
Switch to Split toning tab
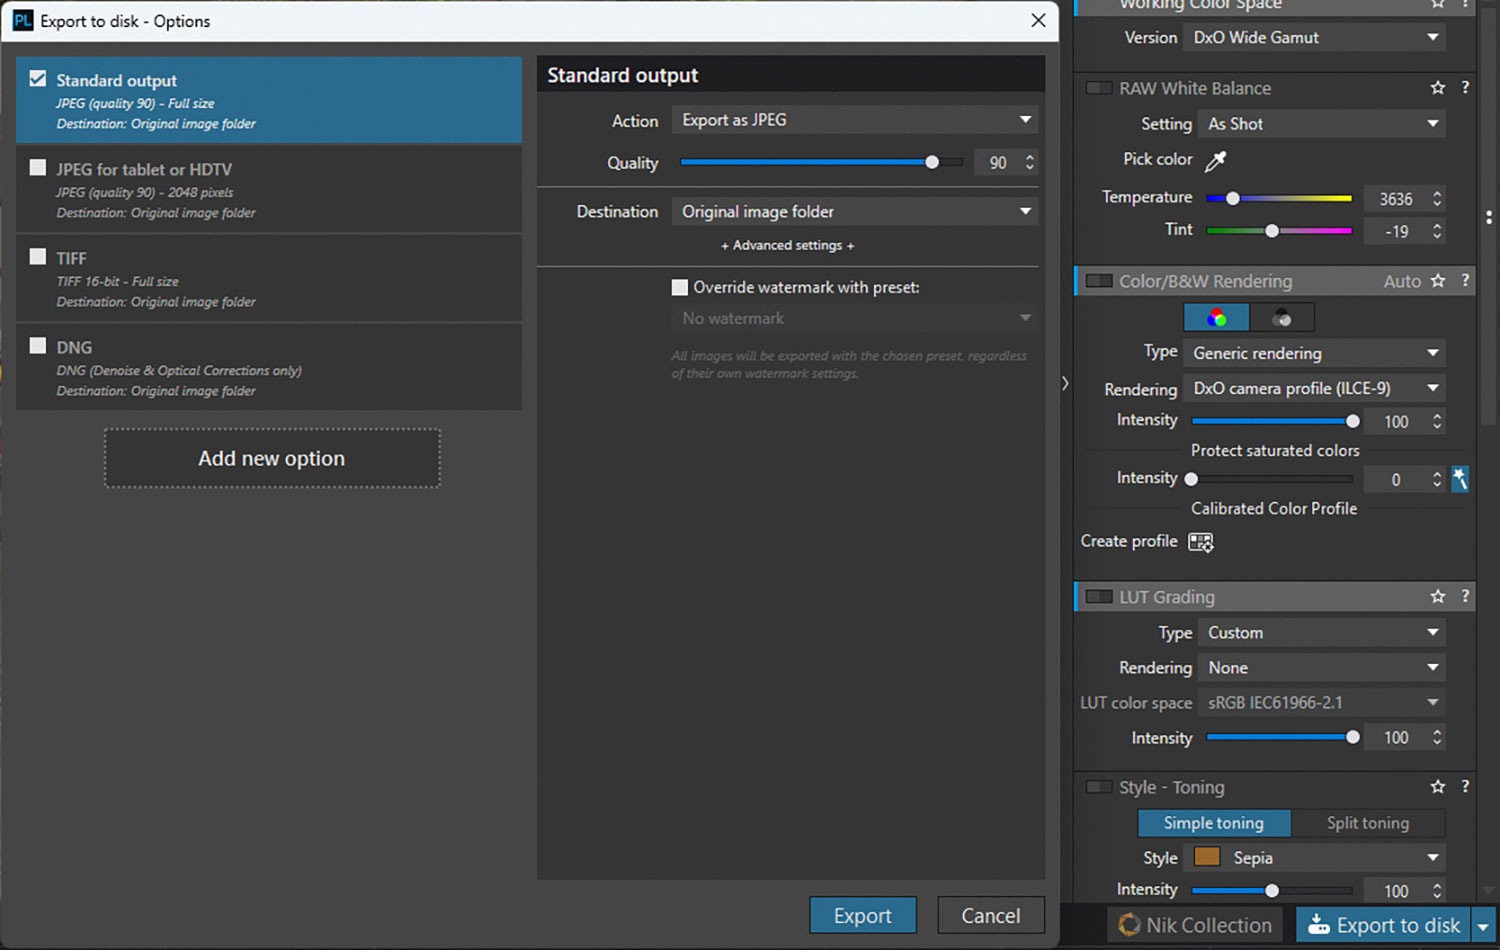1367,823
